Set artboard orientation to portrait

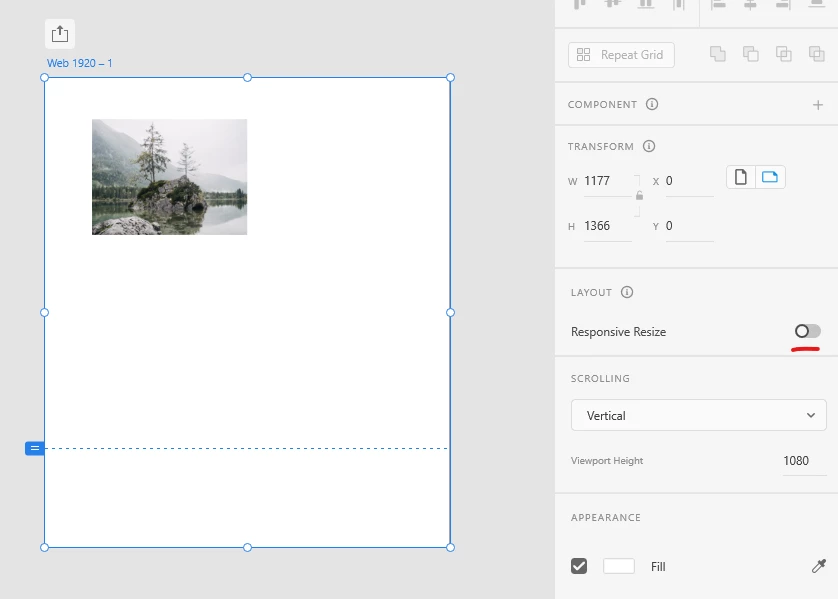(741, 177)
